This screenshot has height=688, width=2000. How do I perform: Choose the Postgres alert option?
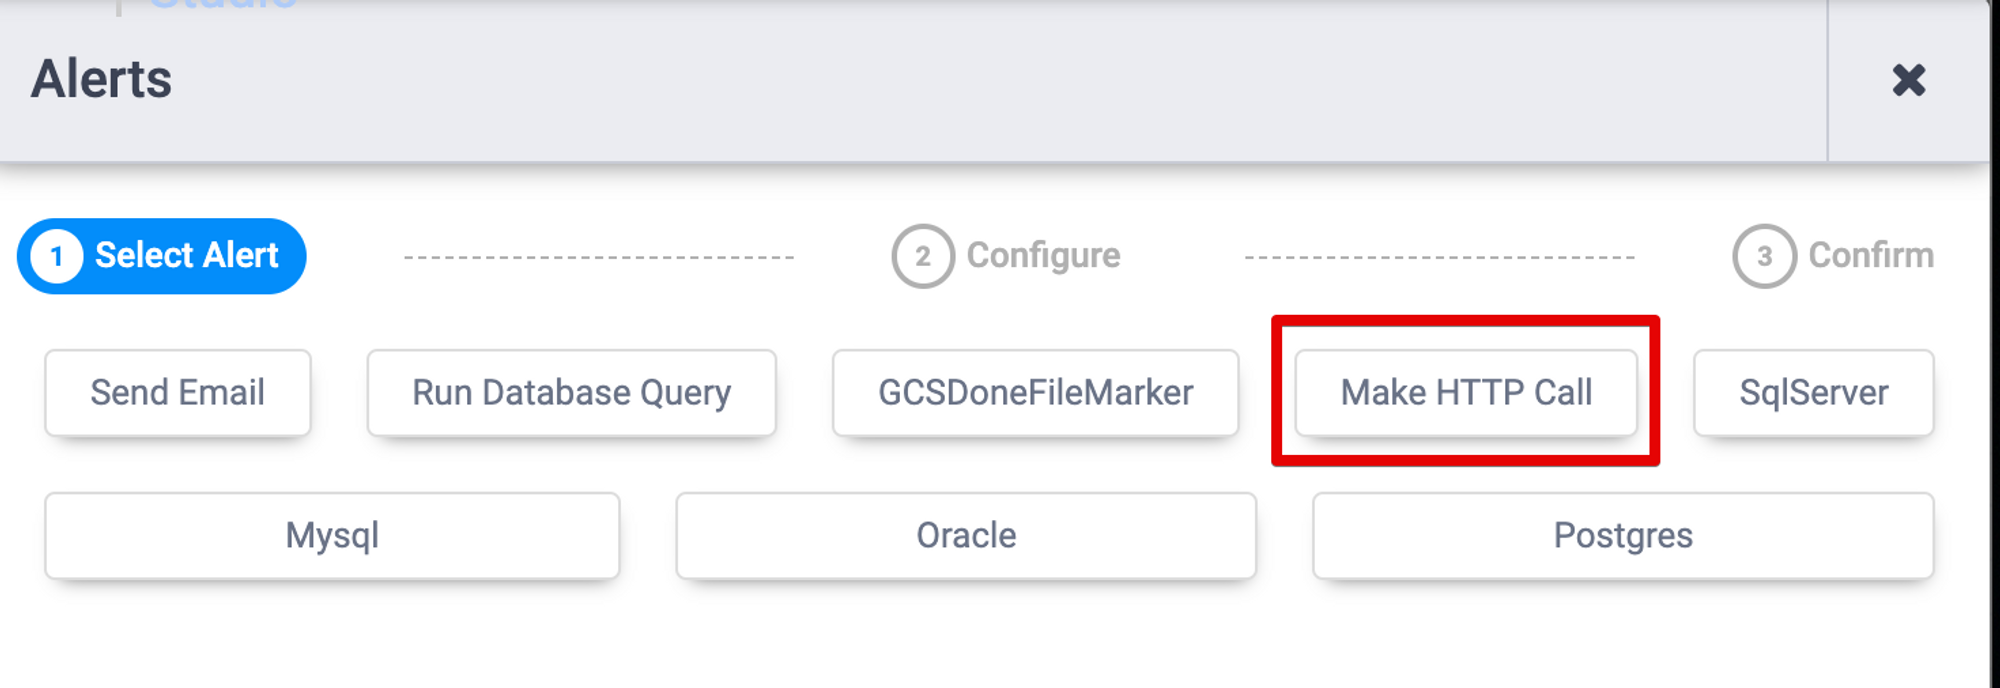(x=1623, y=536)
